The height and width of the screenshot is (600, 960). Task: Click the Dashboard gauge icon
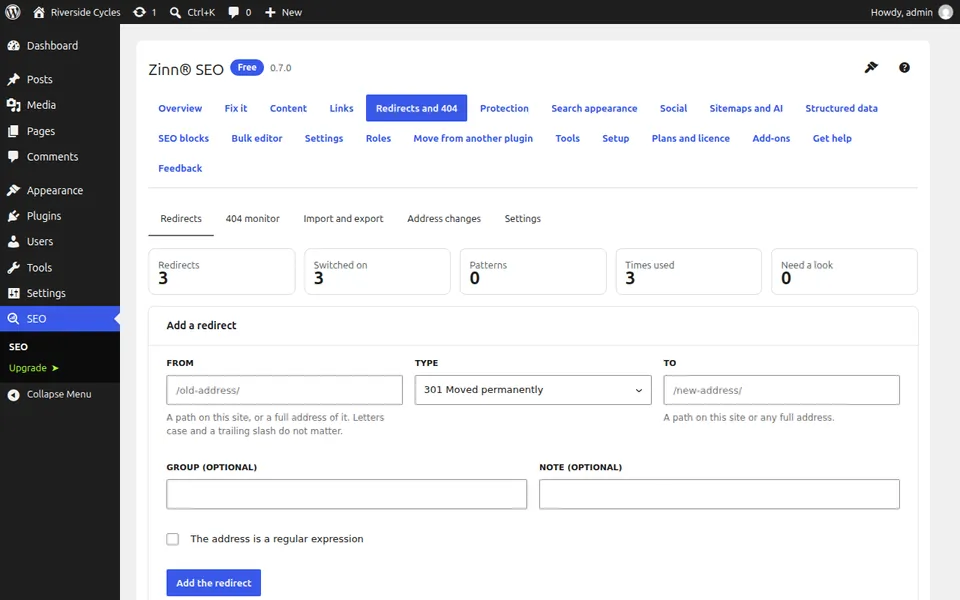(x=13, y=45)
